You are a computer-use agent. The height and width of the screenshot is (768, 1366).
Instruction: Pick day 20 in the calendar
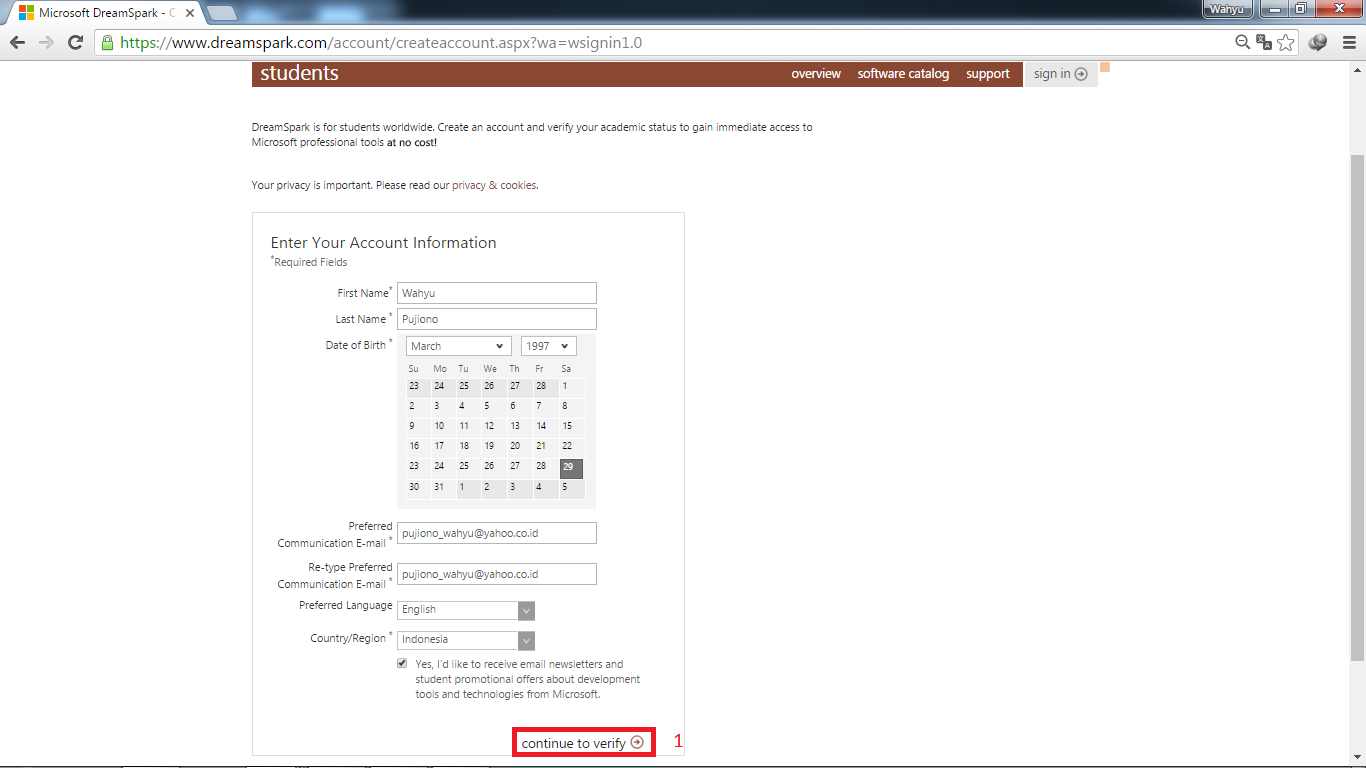pos(519,448)
